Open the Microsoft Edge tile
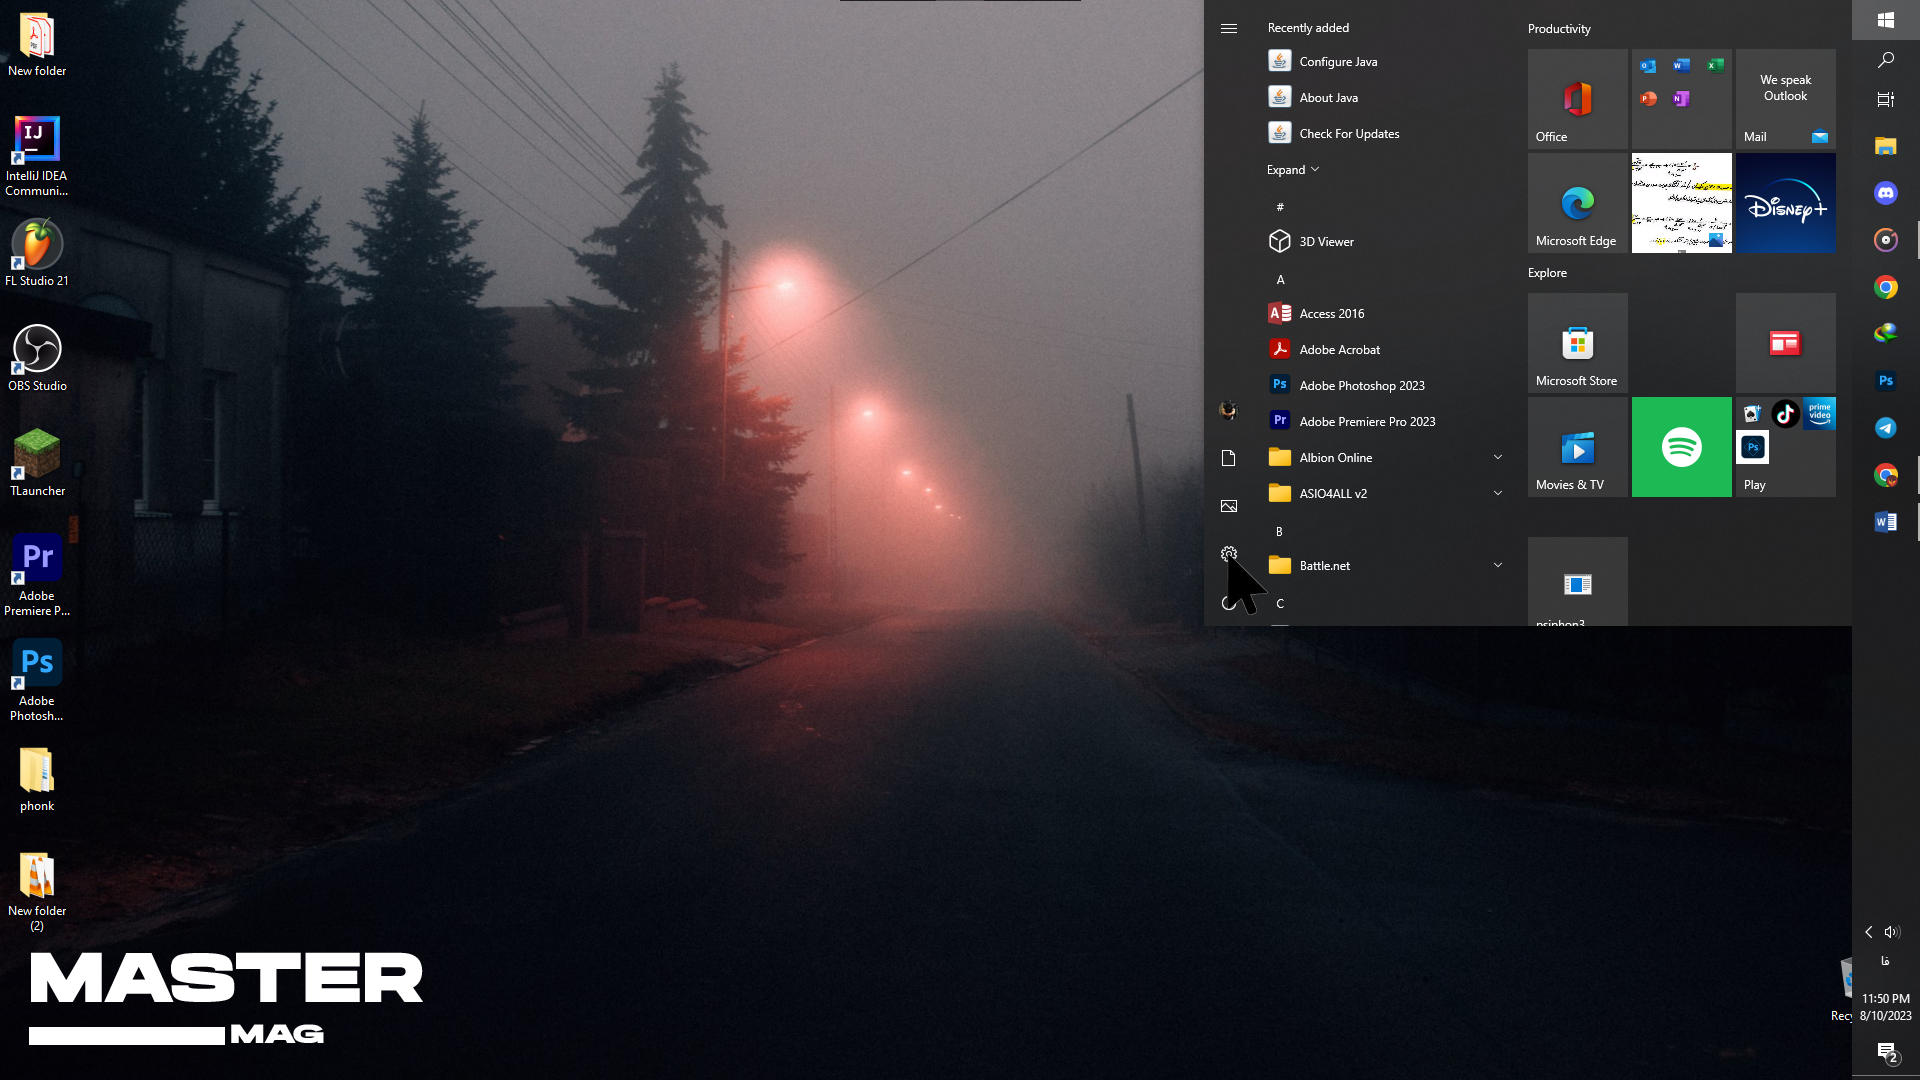 pyautogui.click(x=1577, y=203)
